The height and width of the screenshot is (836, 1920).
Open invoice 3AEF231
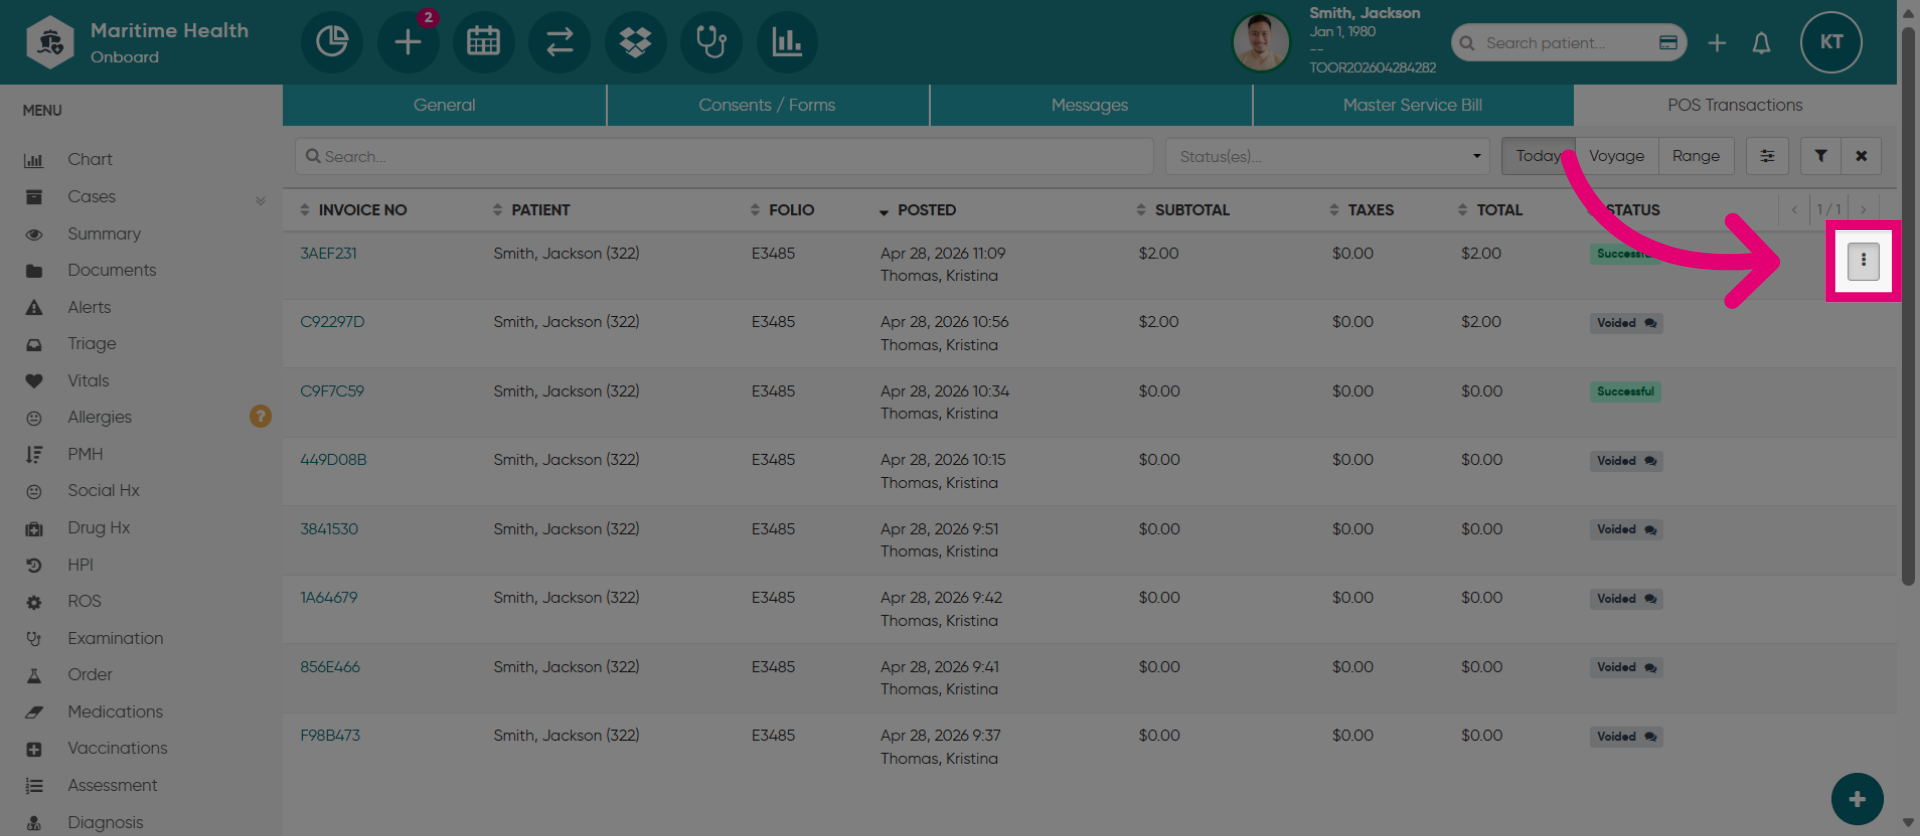(329, 254)
